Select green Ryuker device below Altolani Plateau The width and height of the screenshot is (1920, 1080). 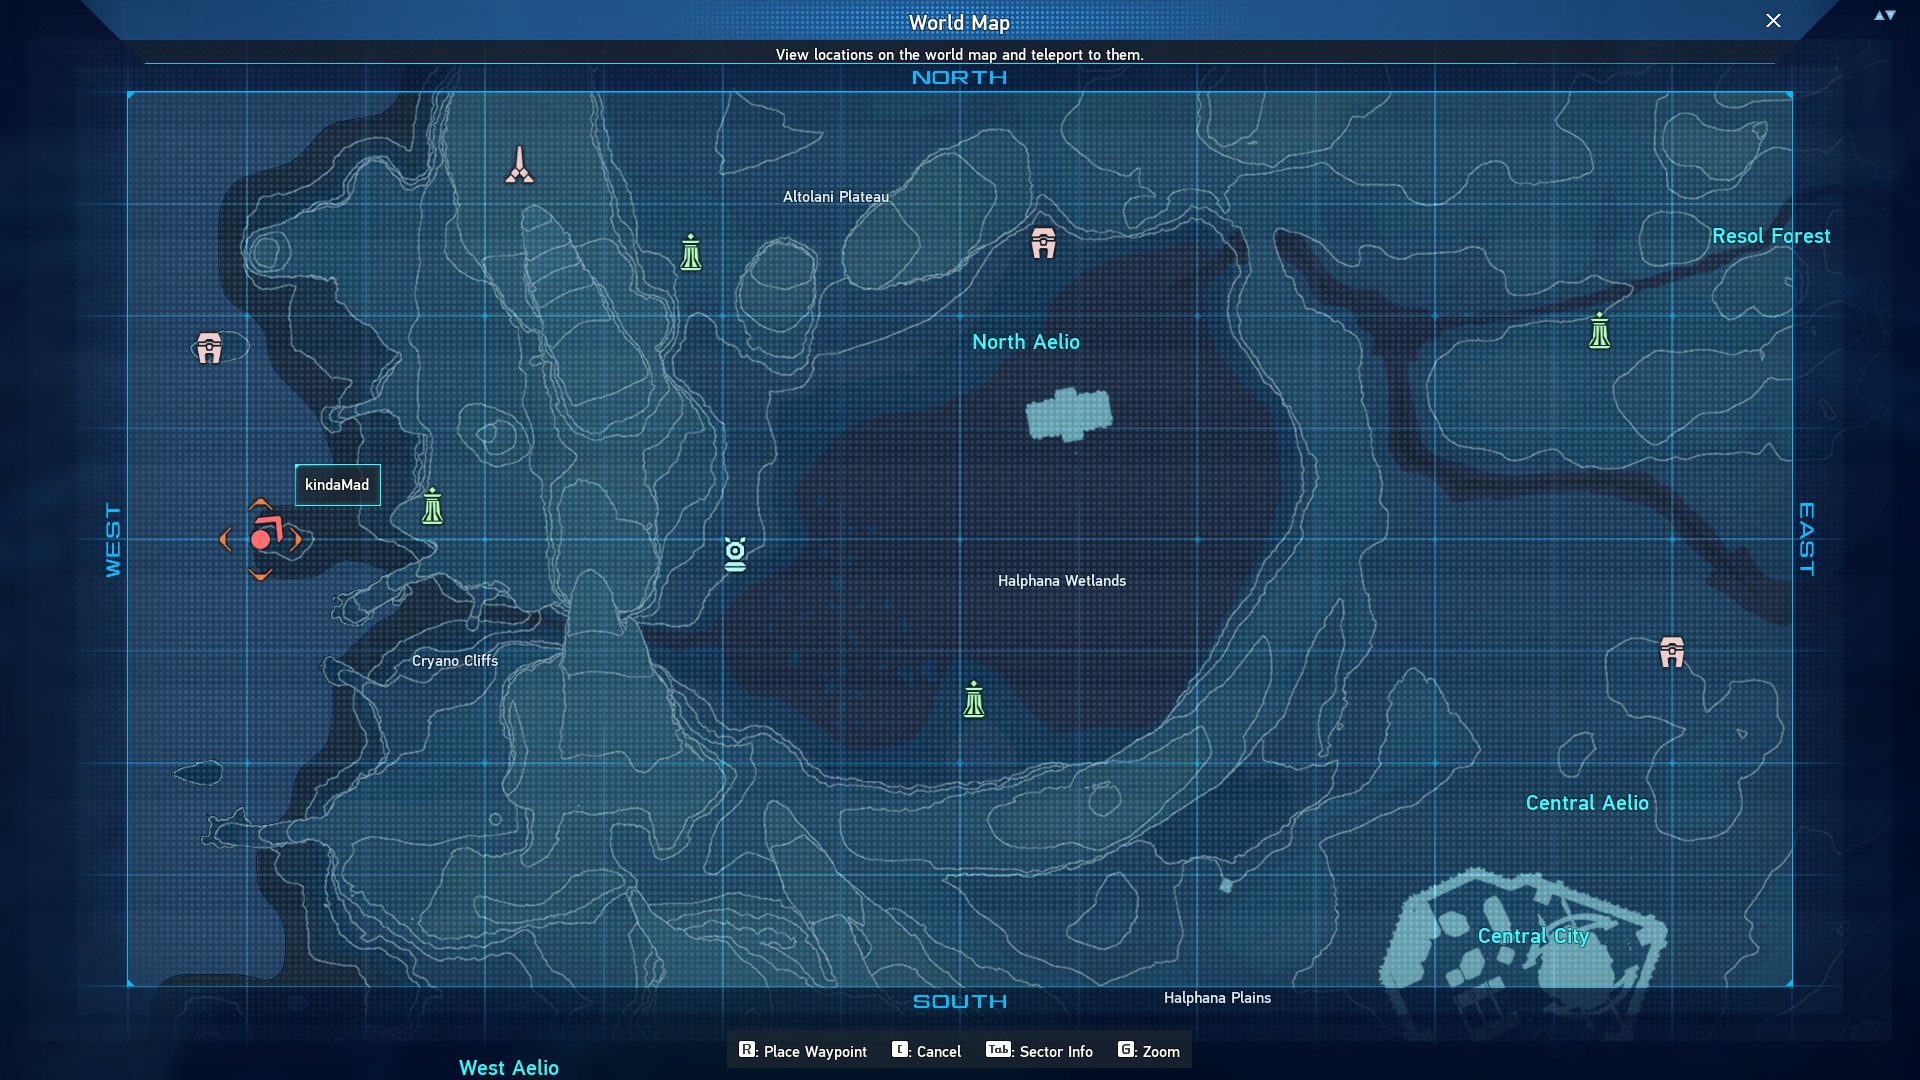(691, 253)
